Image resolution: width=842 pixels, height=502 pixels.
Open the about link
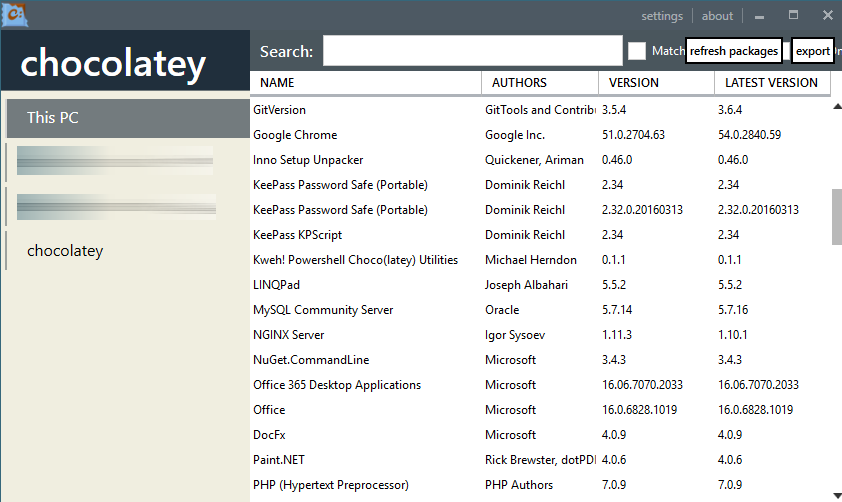click(717, 16)
